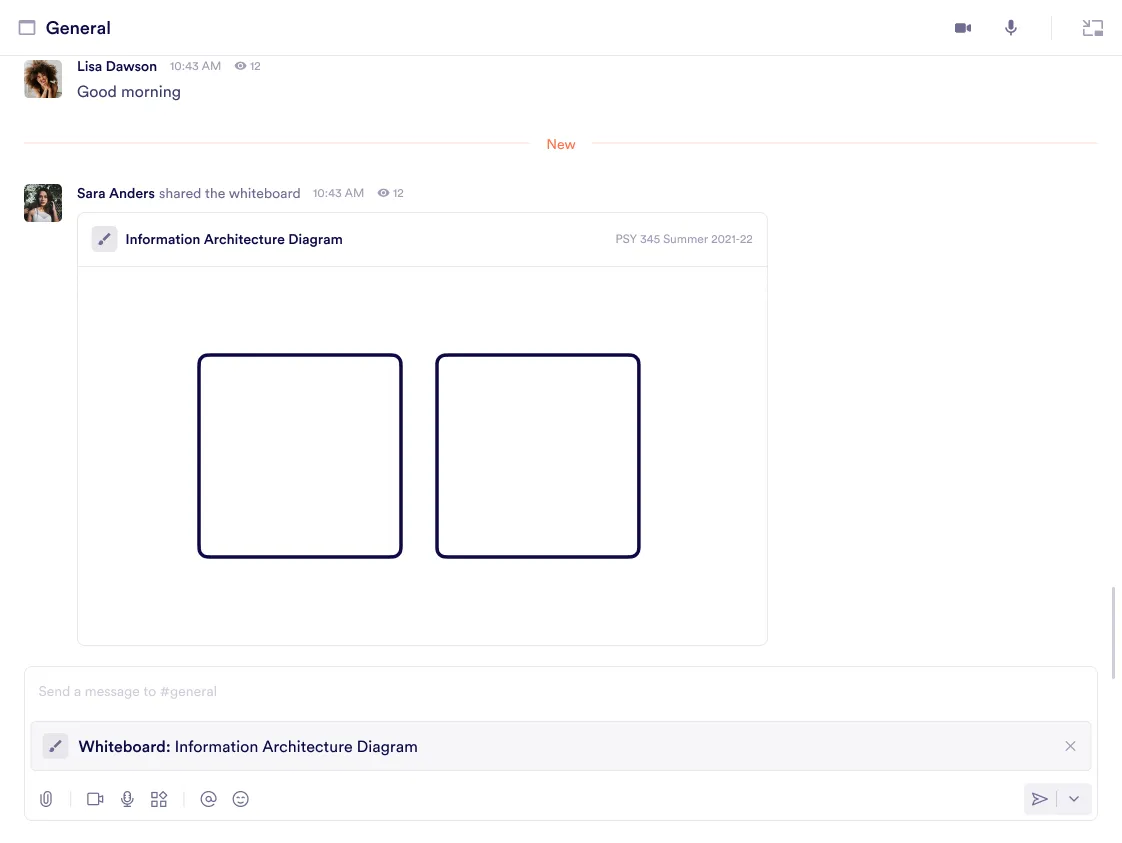
Task: Click the chat scrollbar thumb
Action: (1113, 618)
